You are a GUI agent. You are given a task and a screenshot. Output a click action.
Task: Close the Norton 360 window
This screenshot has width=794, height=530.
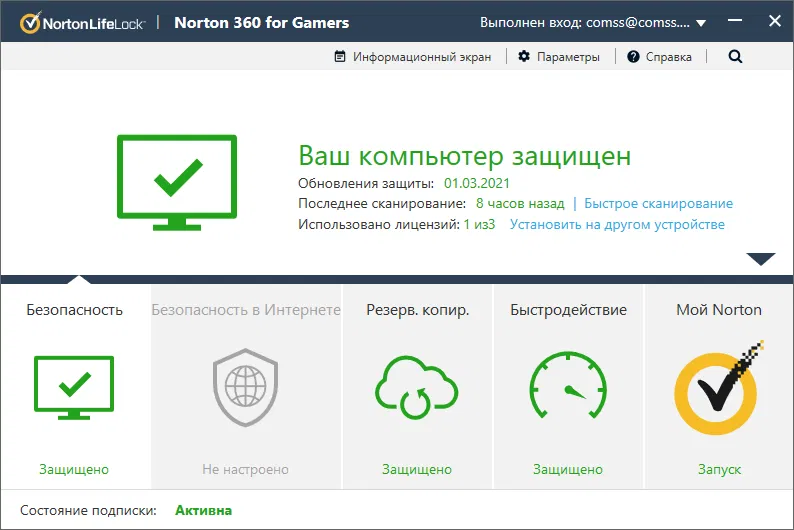pos(775,21)
